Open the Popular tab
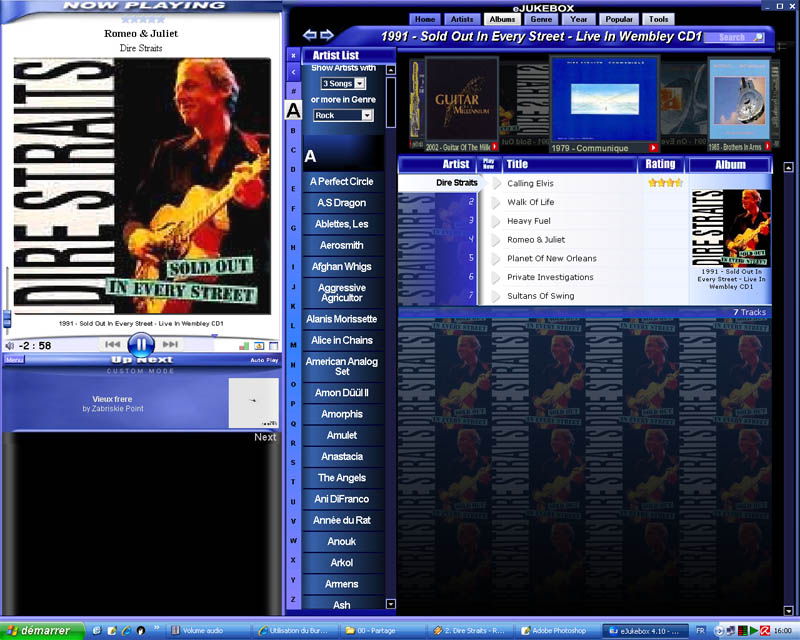 click(x=619, y=19)
